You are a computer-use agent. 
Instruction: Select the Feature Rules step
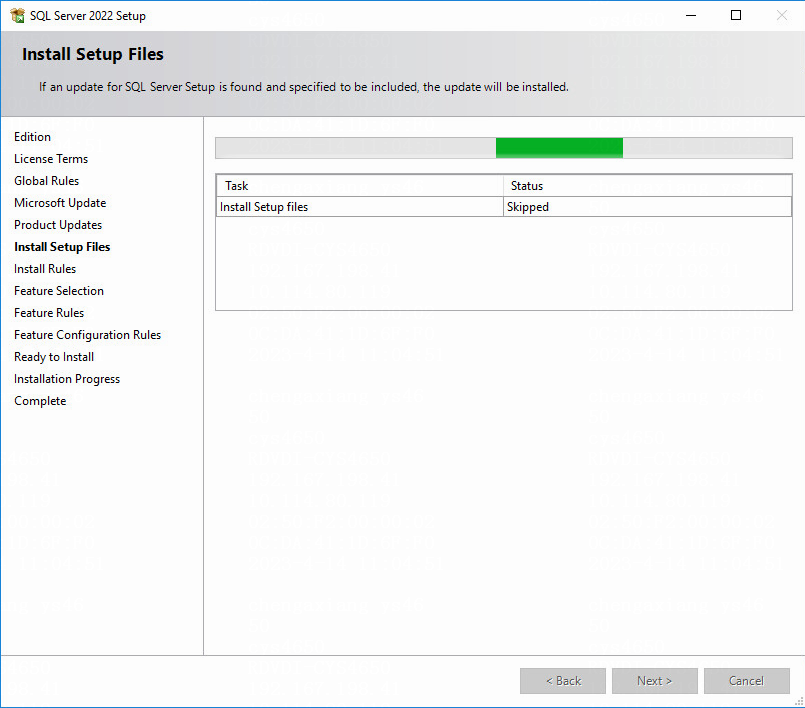[49, 313]
